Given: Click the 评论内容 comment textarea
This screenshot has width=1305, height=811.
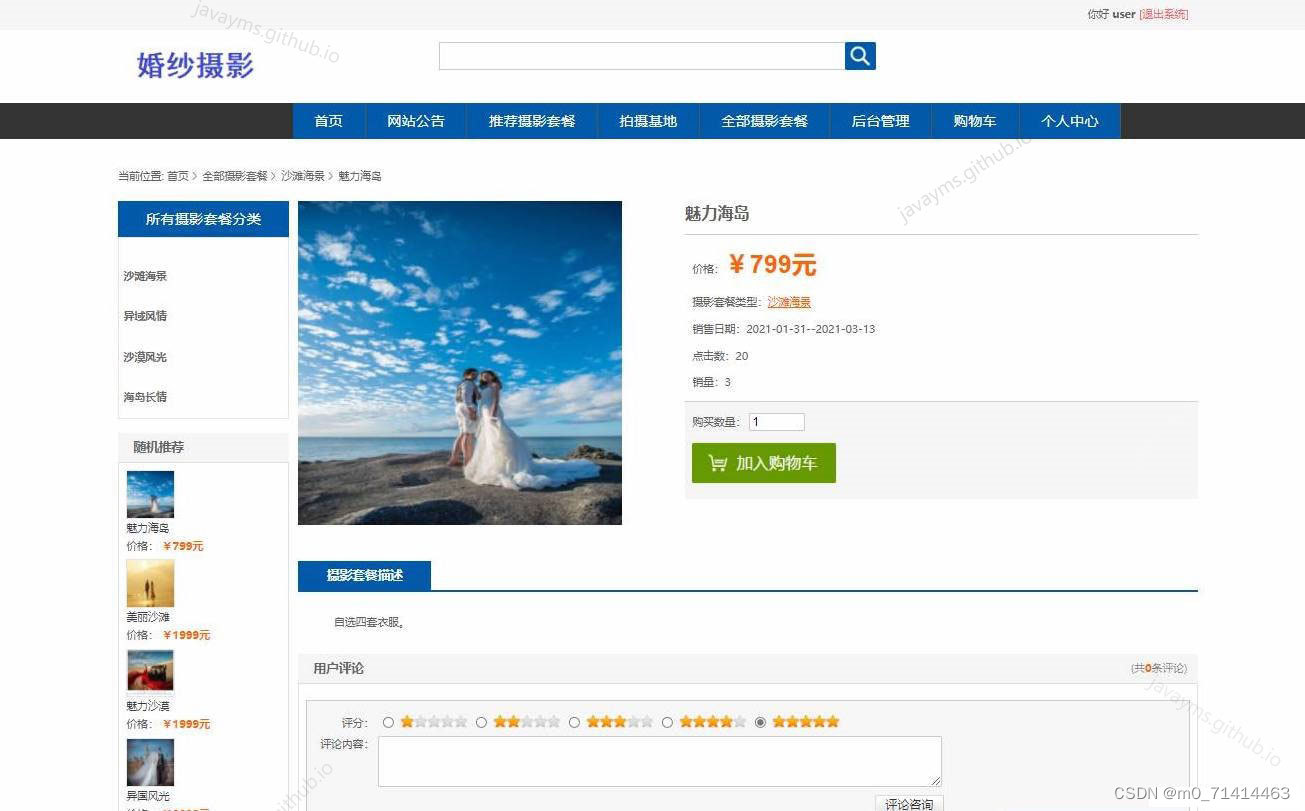Looking at the screenshot, I should 660,762.
